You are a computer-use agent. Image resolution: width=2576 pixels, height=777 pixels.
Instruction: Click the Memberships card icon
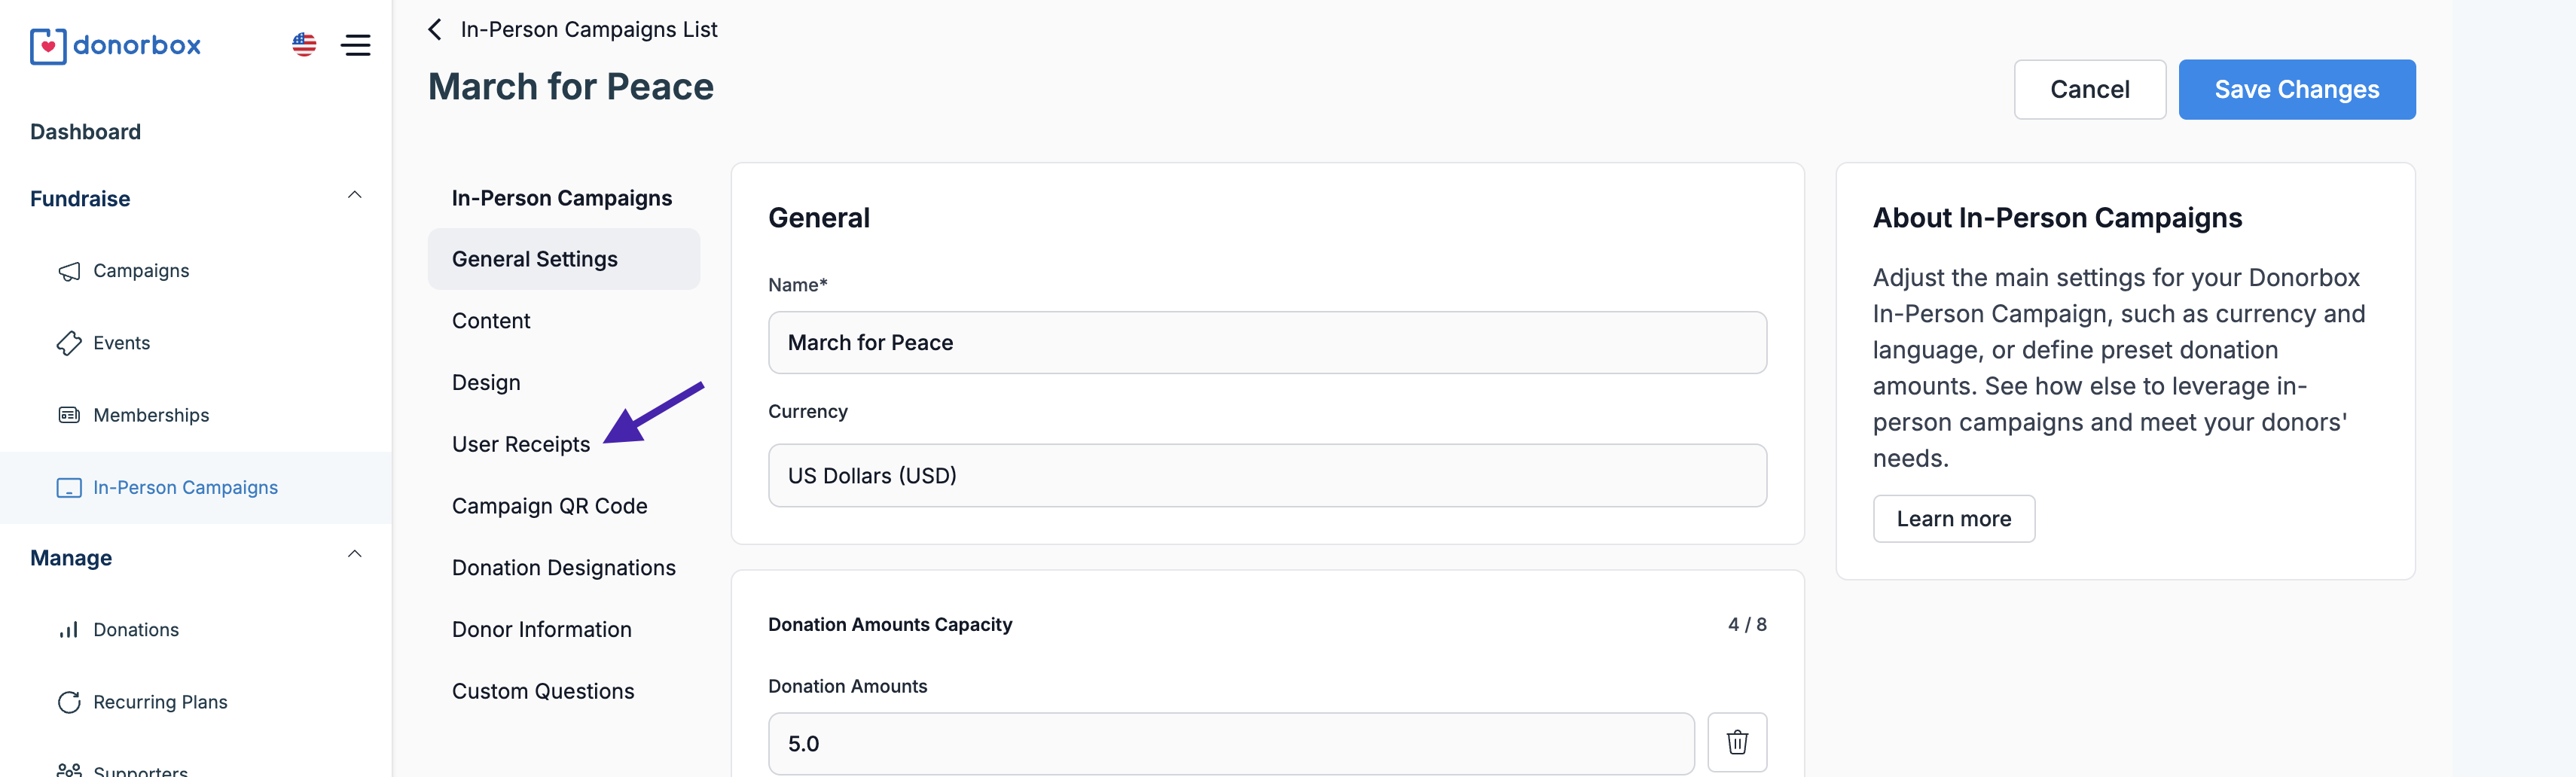[x=69, y=415]
